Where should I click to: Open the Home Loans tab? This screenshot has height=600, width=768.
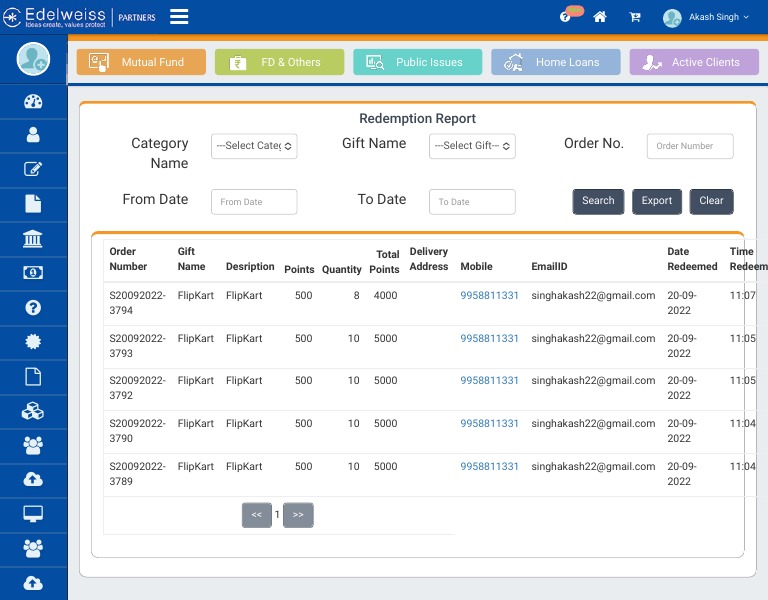point(556,62)
